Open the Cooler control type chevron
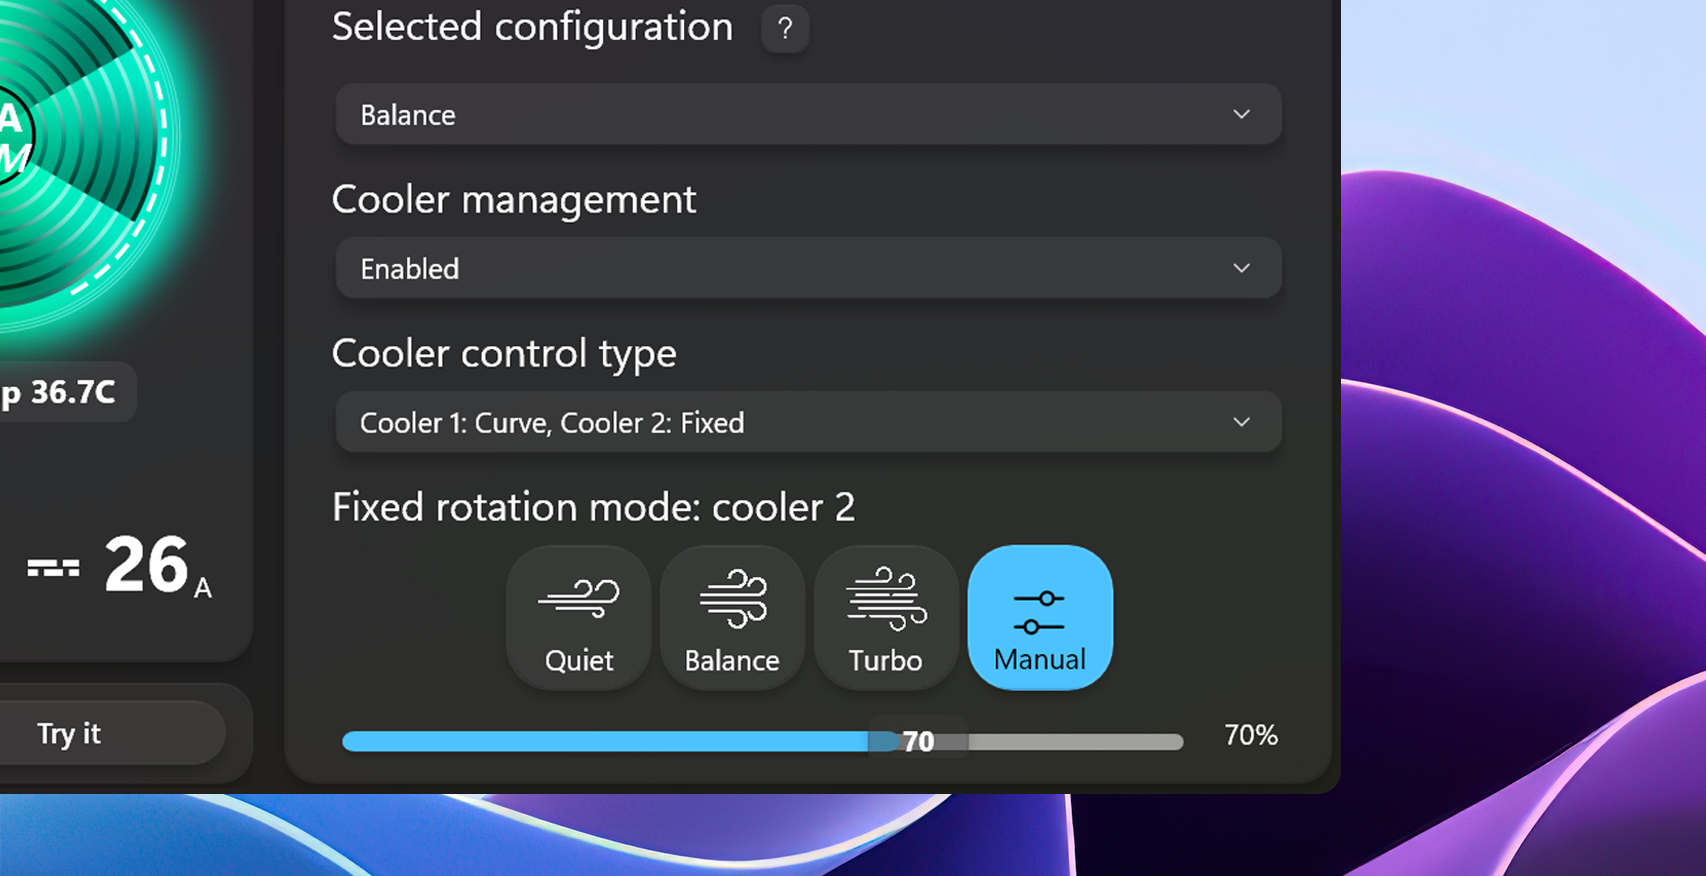 1241,422
